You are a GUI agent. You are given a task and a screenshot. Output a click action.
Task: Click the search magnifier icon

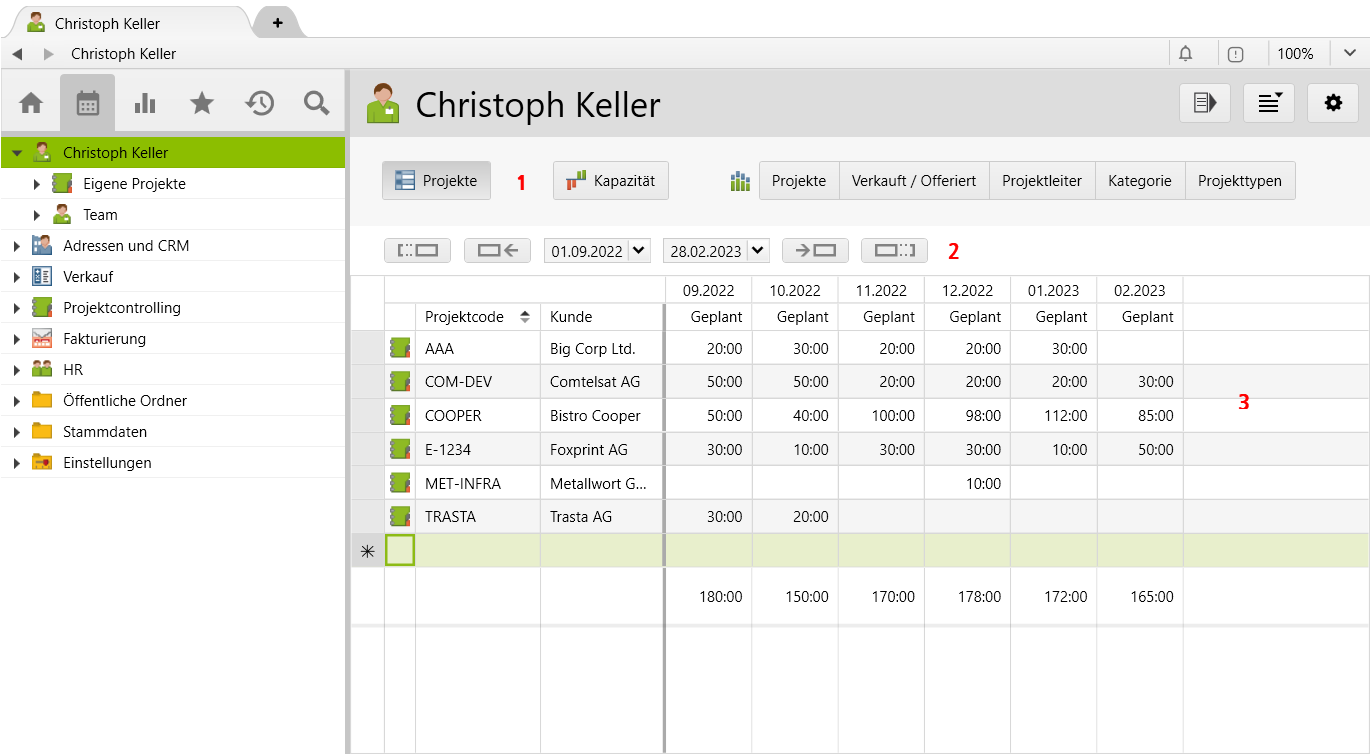[317, 103]
